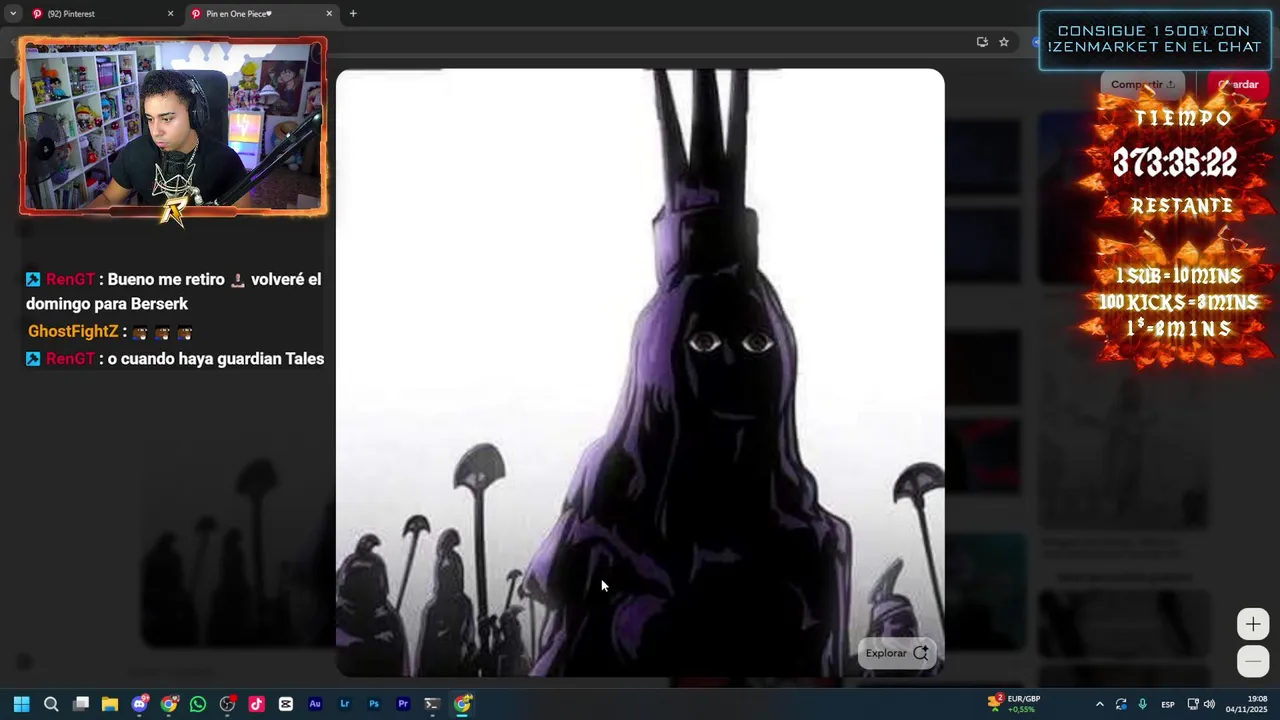Switch to the active Chrome window in taskbar
Image resolution: width=1280 pixels, height=720 pixels.
[462, 704]
